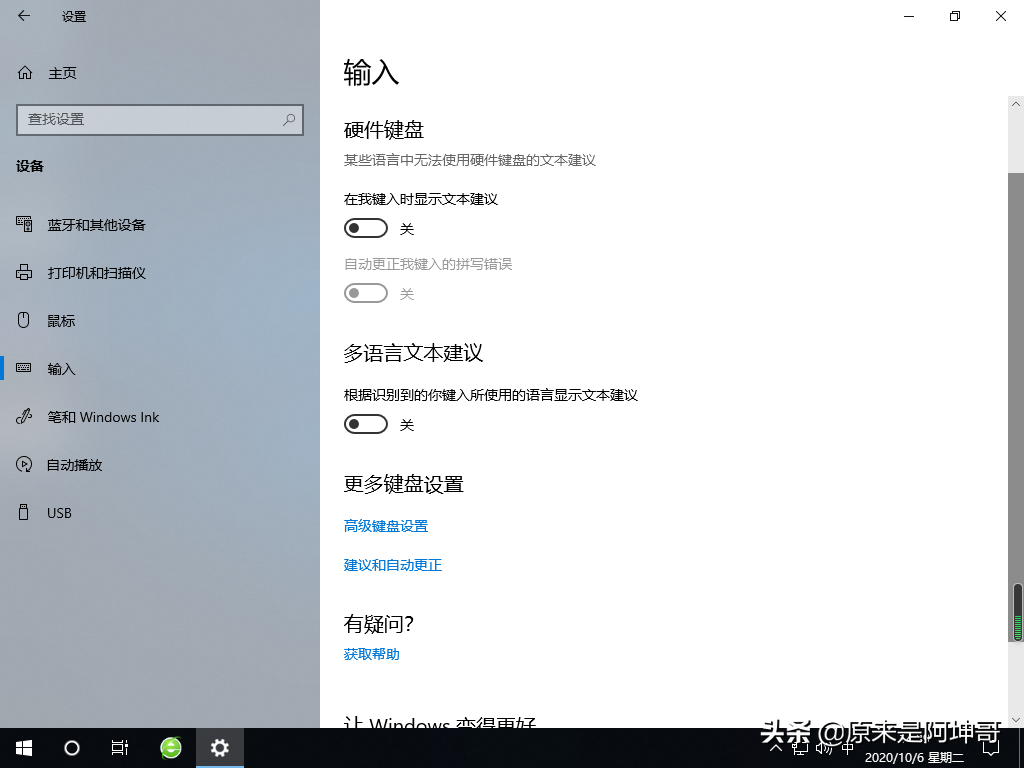Click the 蓝牙和其他设备 devices icon
Screen dimensions: 1024x768
coord(24,225)
